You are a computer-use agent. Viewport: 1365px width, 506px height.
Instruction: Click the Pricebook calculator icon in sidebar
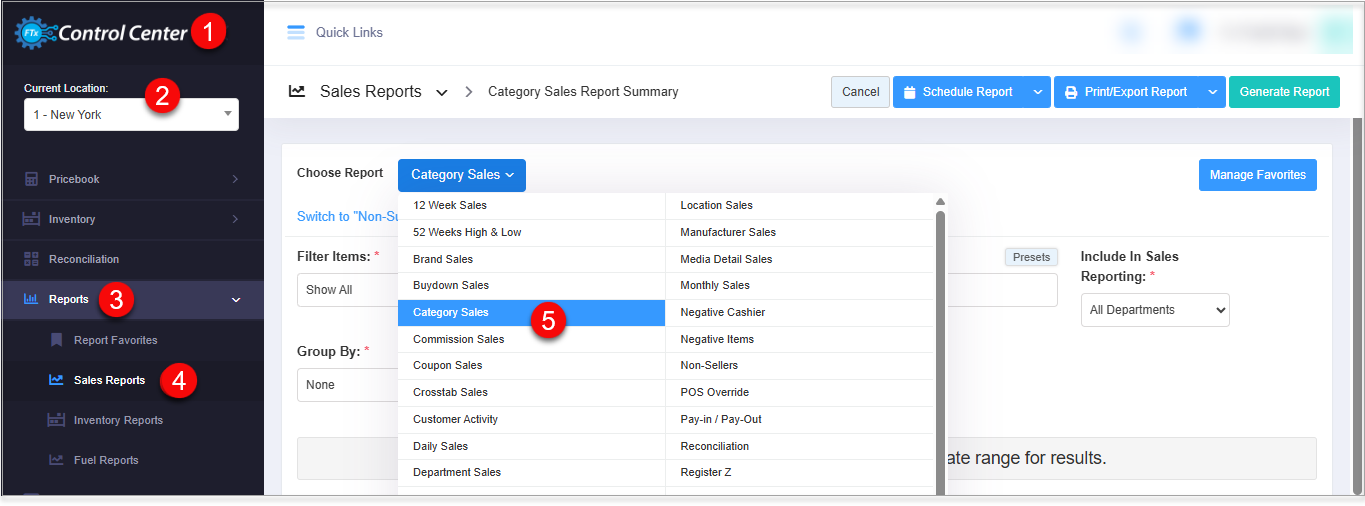tap(30, 179)
